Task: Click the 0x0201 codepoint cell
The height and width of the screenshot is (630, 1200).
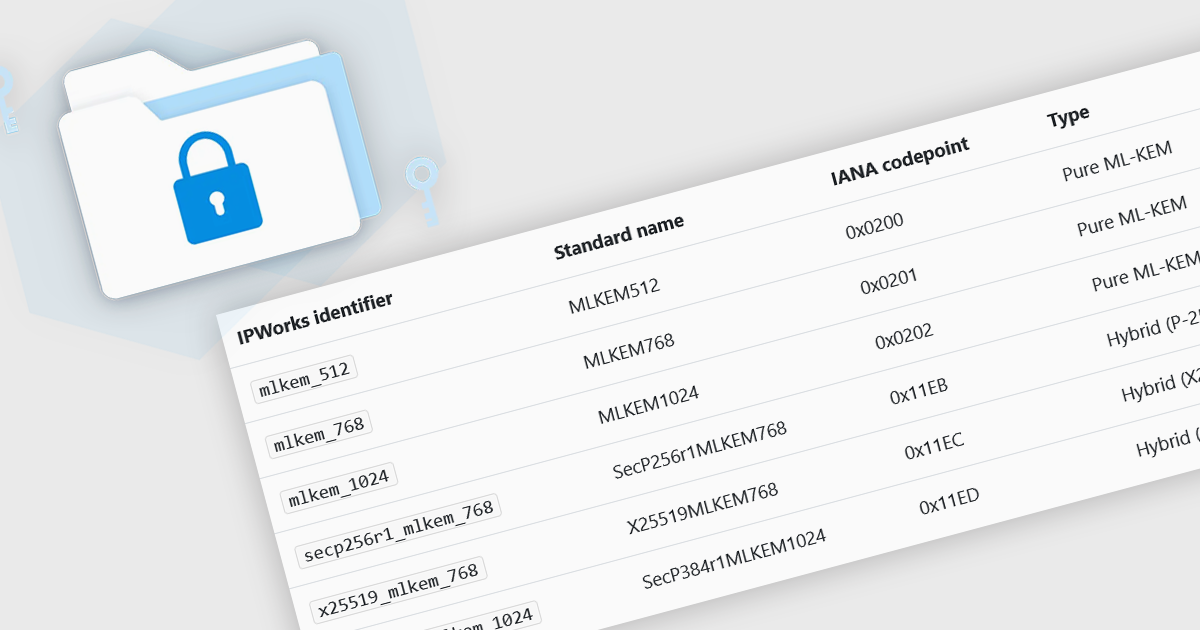Action: coord(889,282)
